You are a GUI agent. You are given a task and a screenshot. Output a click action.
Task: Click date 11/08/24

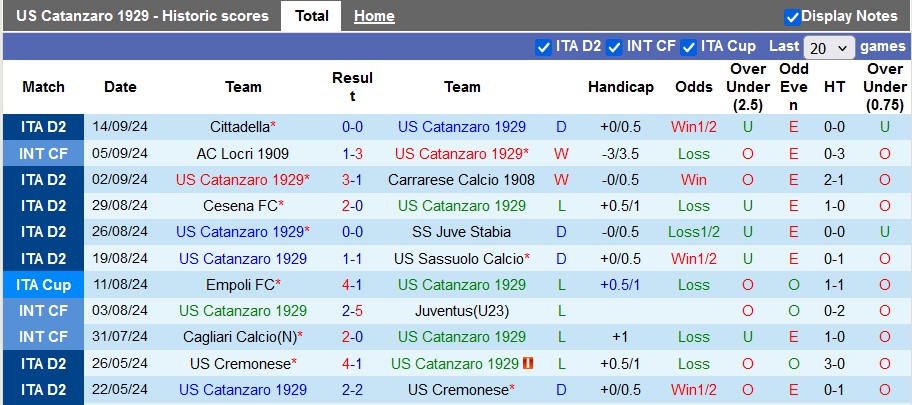(x=120, y=285)
